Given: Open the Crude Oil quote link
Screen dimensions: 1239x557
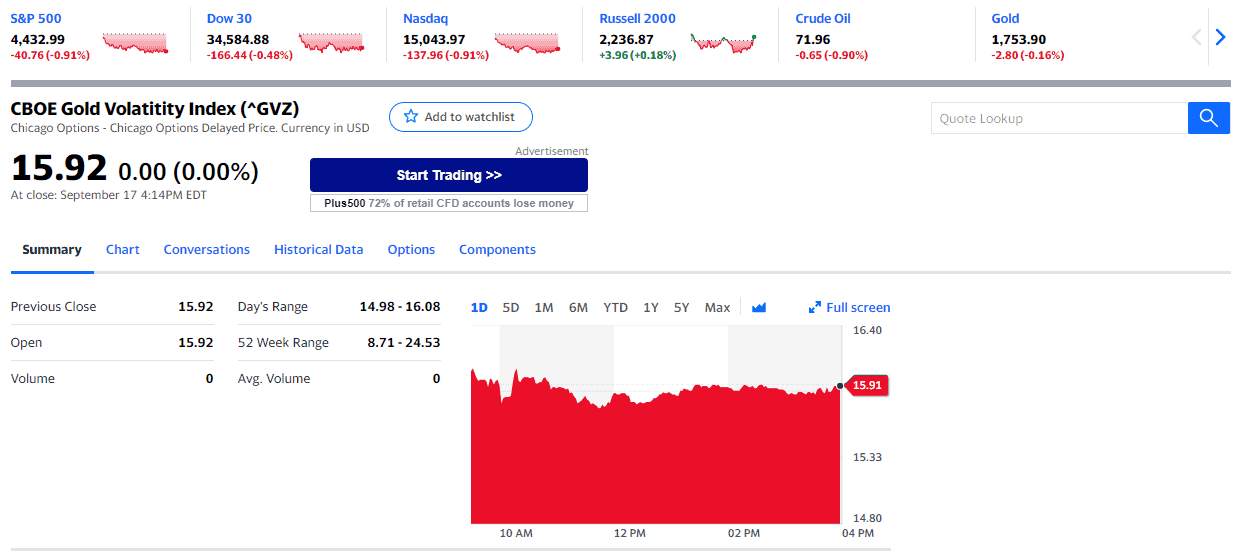Looking at the screenshot, I should 823,18.
